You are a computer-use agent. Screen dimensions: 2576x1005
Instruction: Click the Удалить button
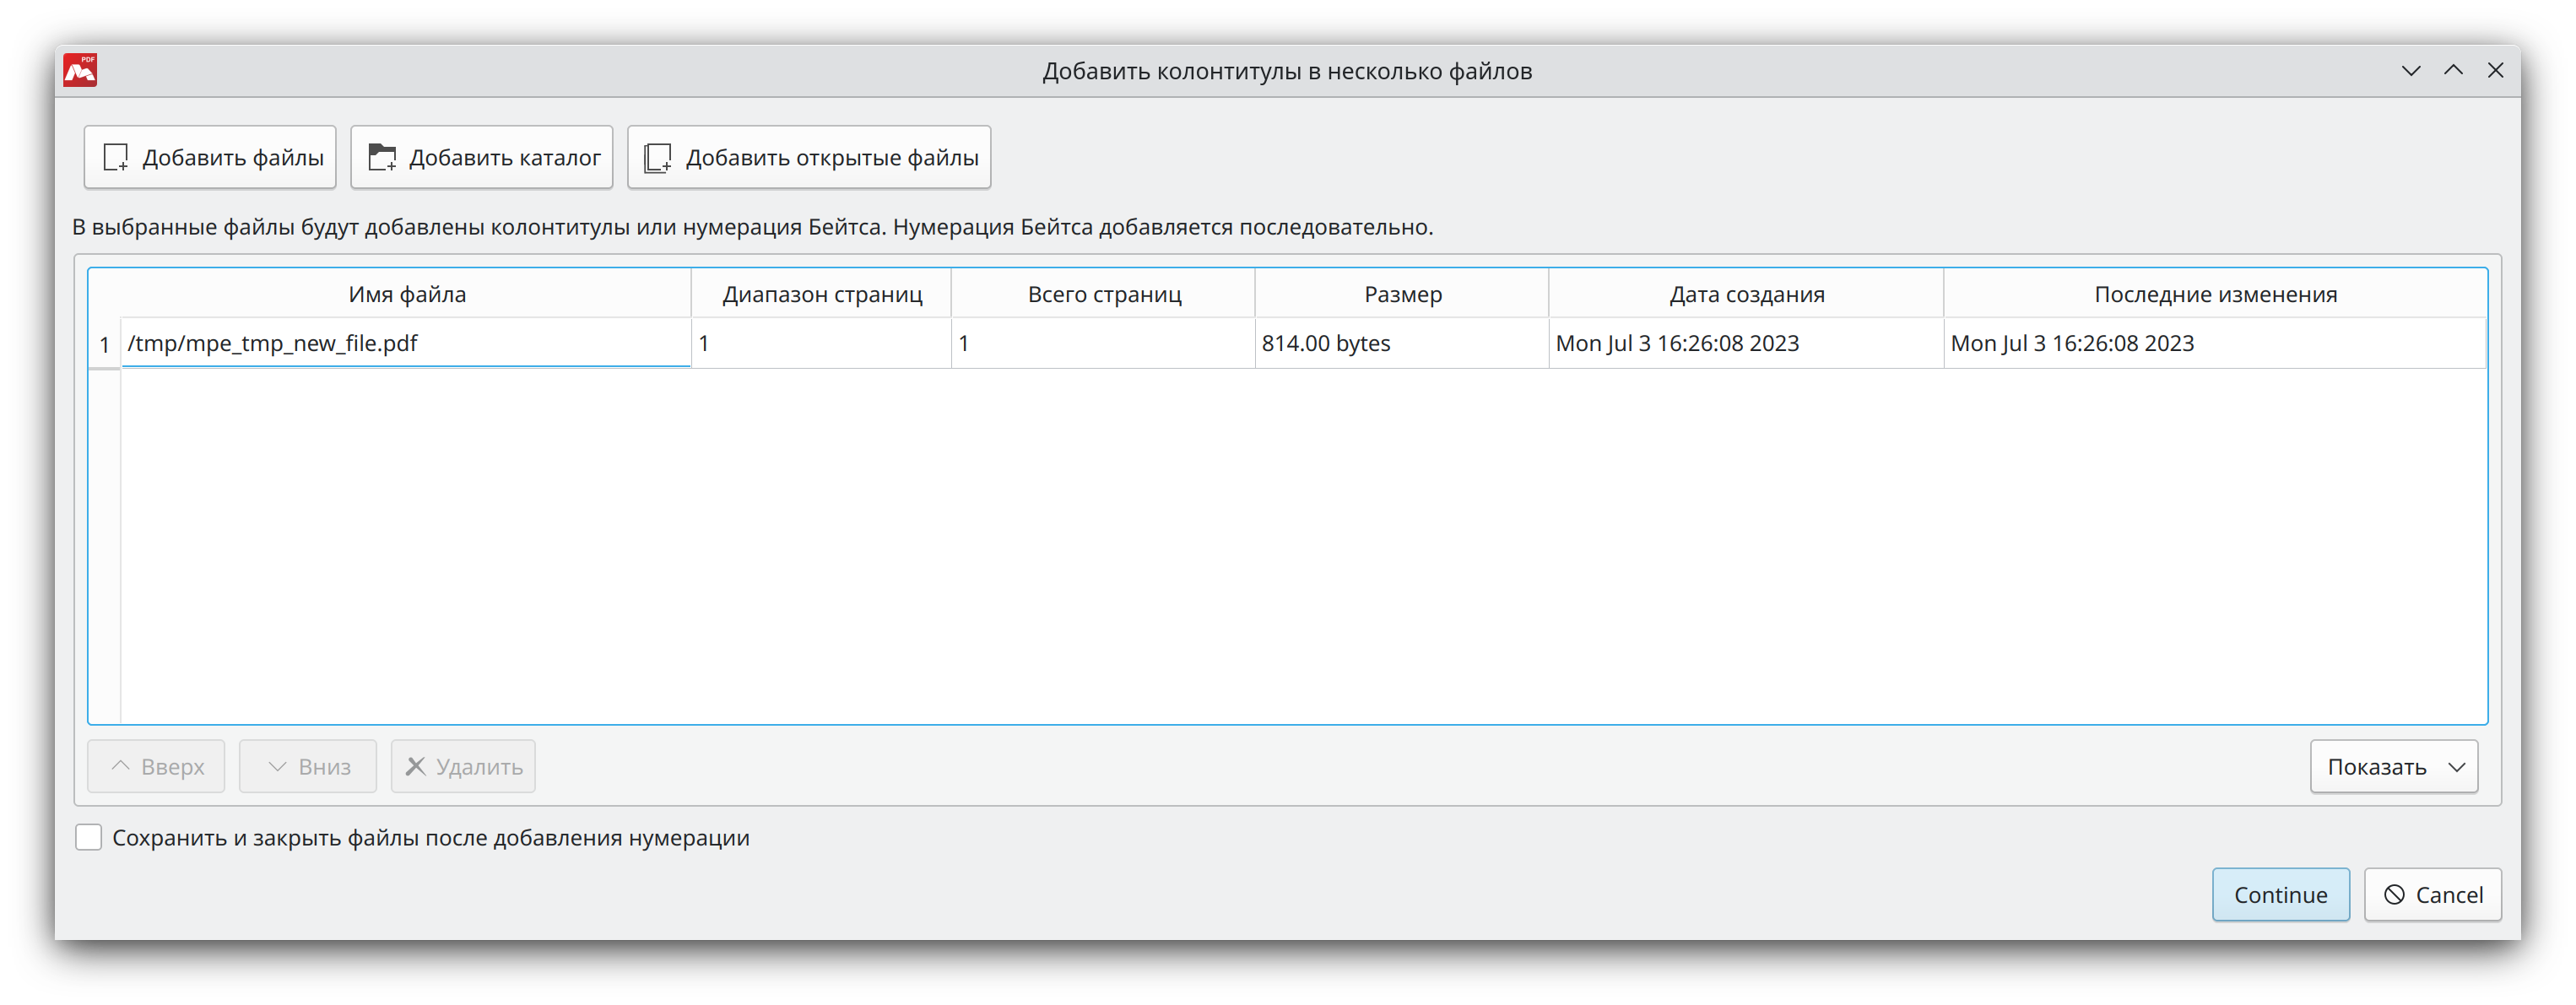tap(463, 767)
